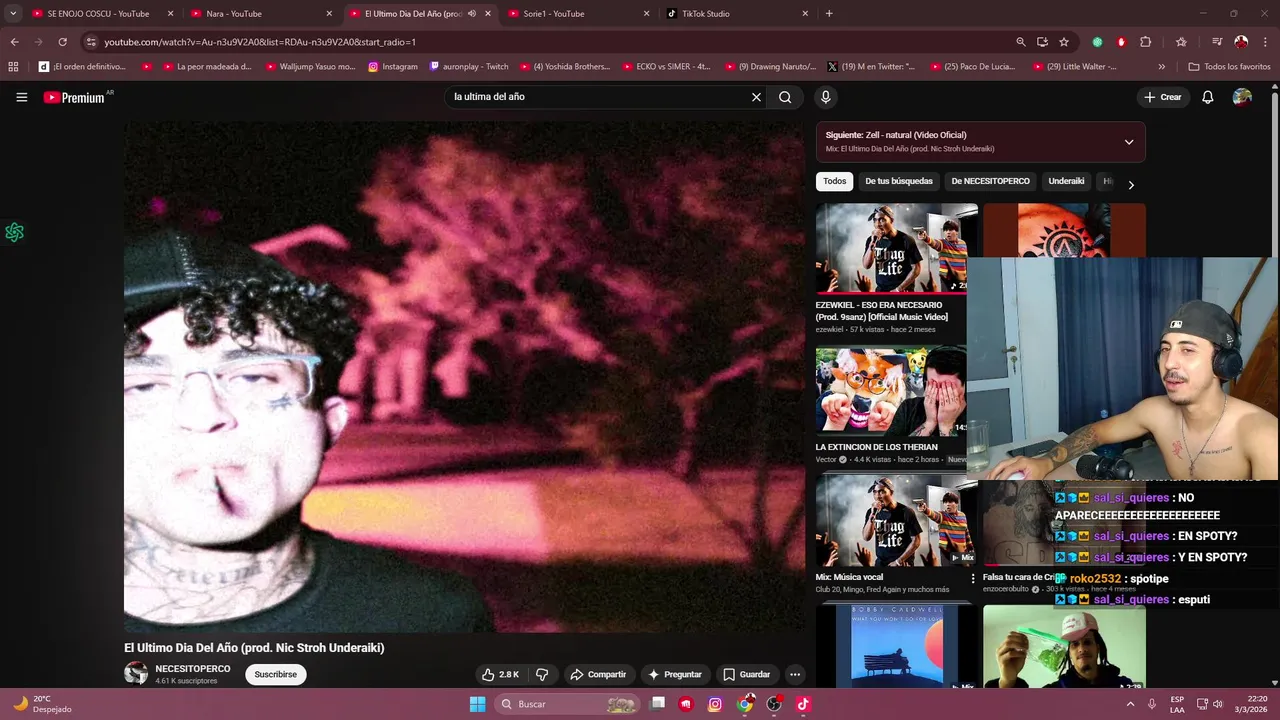The image size is (1280, 720).
Task: Open YouTube account avatar menu
Action: tap(1242, 97)
